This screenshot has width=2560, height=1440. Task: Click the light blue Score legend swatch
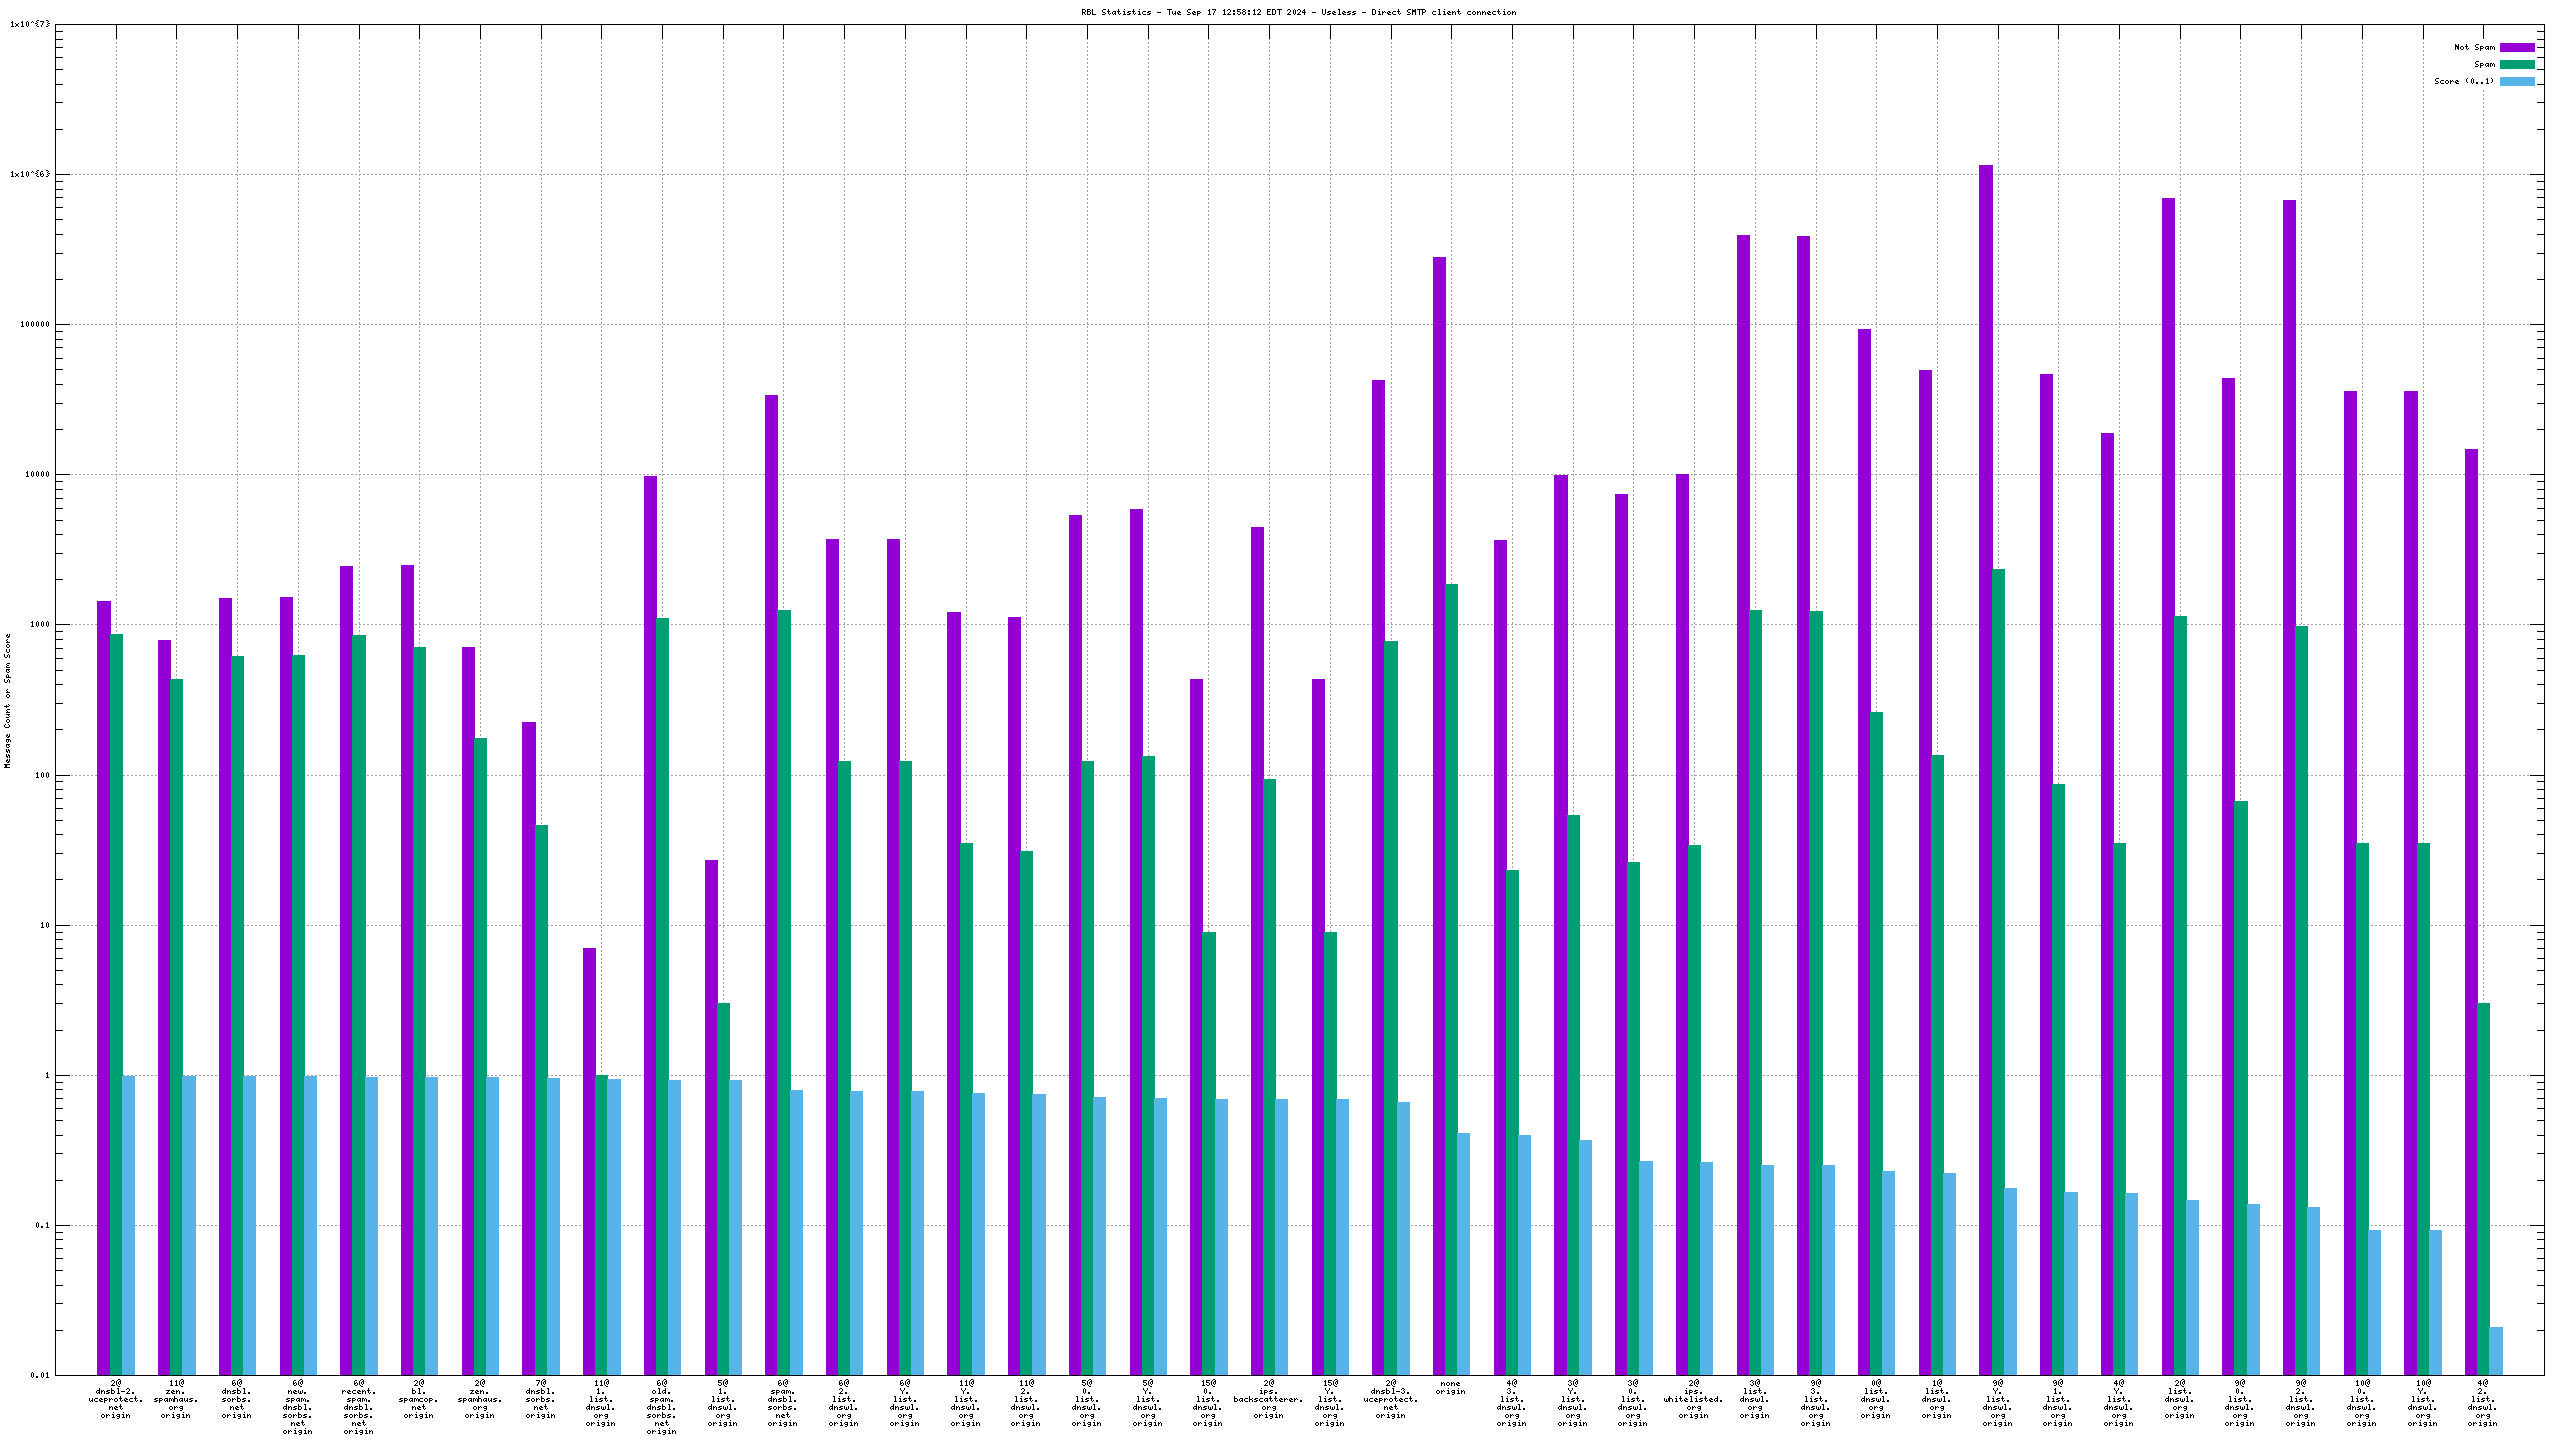[x=2516, y=81]
